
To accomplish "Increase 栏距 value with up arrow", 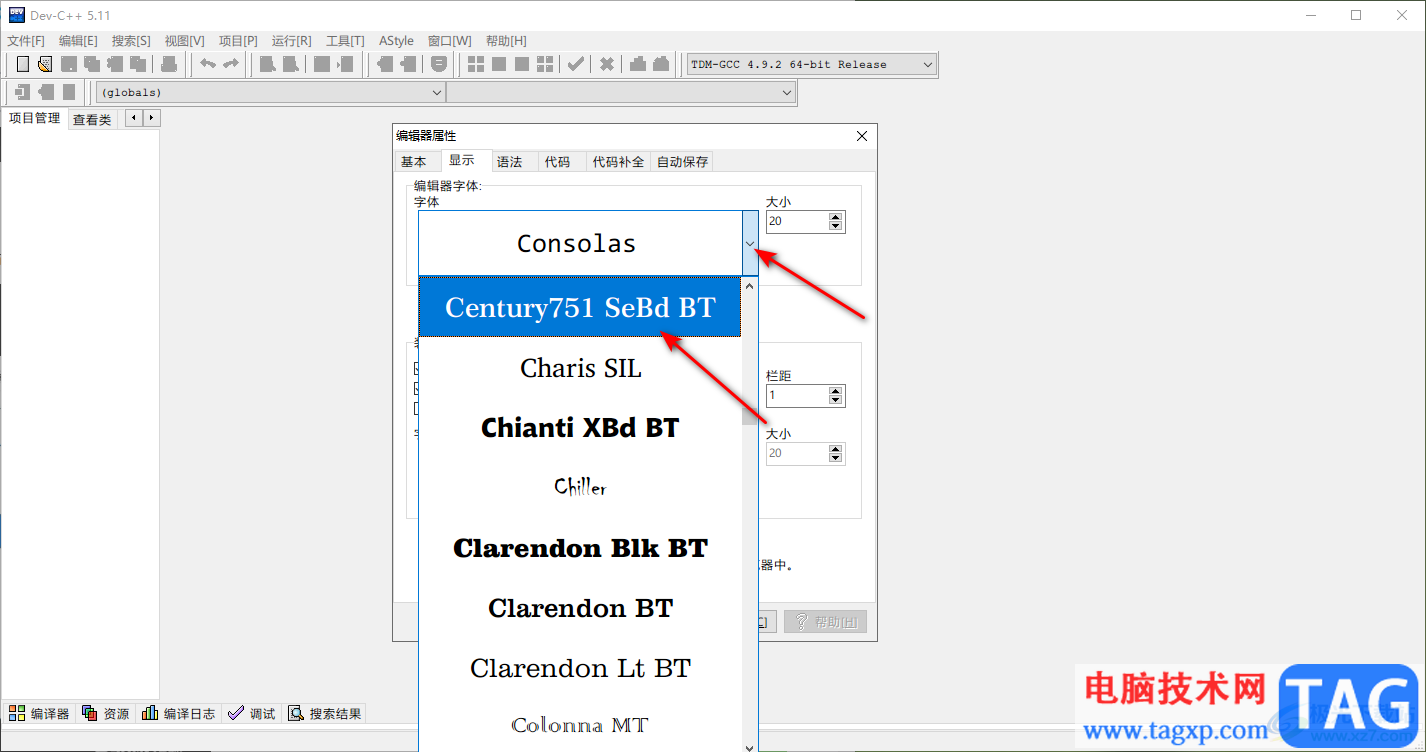I will [x=836, y=391].
